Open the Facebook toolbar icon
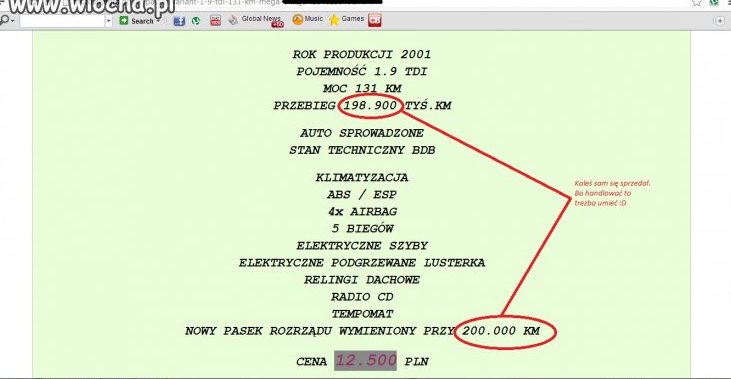 (179, 21)
